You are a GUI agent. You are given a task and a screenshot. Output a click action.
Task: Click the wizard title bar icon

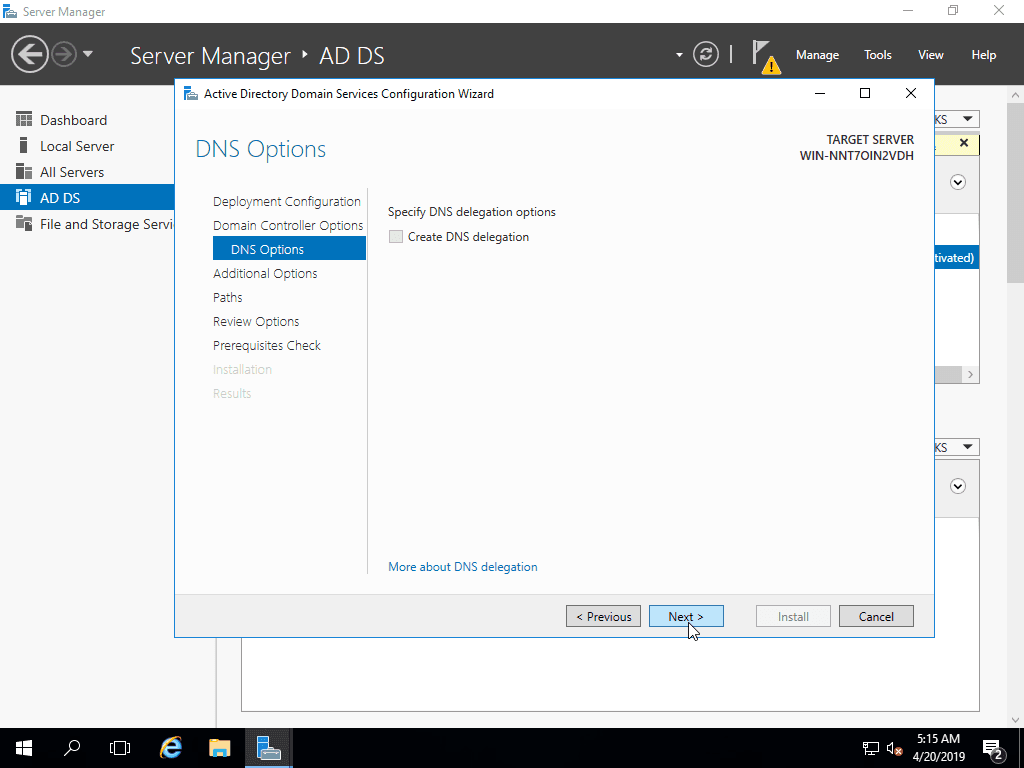click(x=191, y=93)
